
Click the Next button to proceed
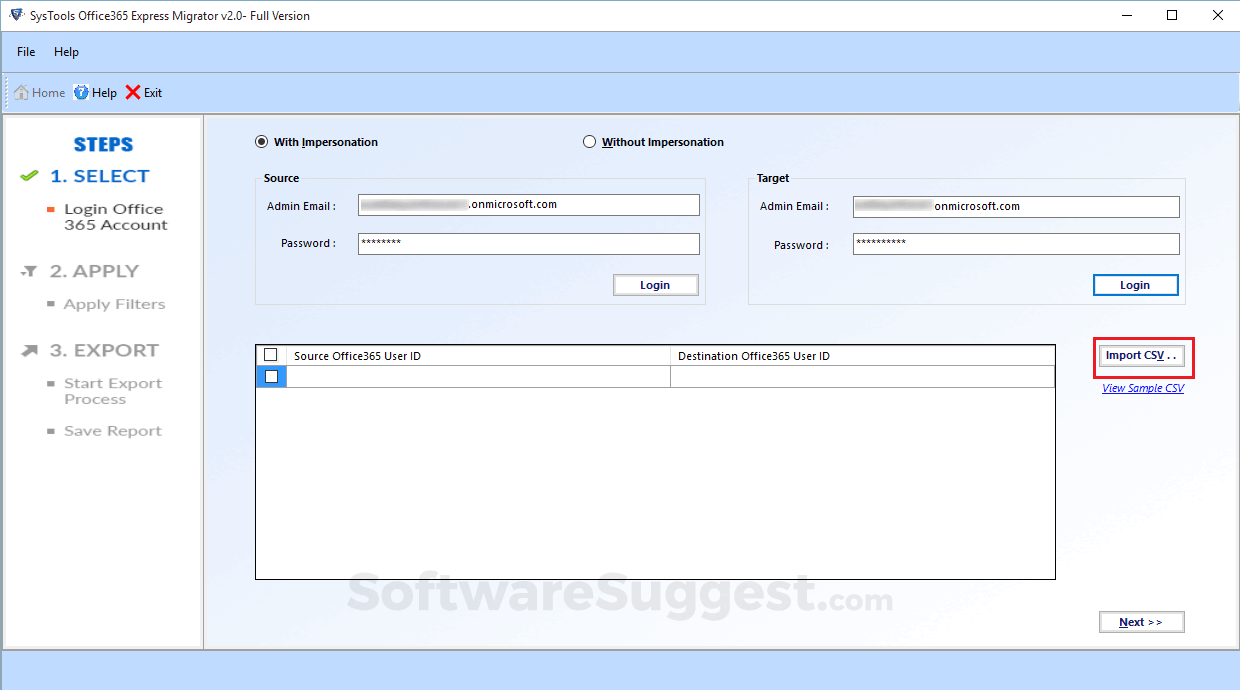pyautogui.click(x=1141, y=621)
